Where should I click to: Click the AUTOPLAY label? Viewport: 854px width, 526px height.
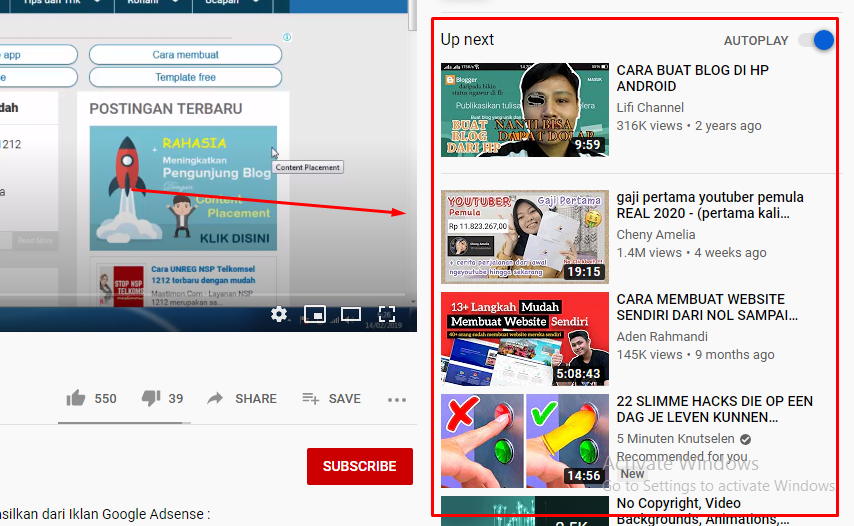point(755,41)
